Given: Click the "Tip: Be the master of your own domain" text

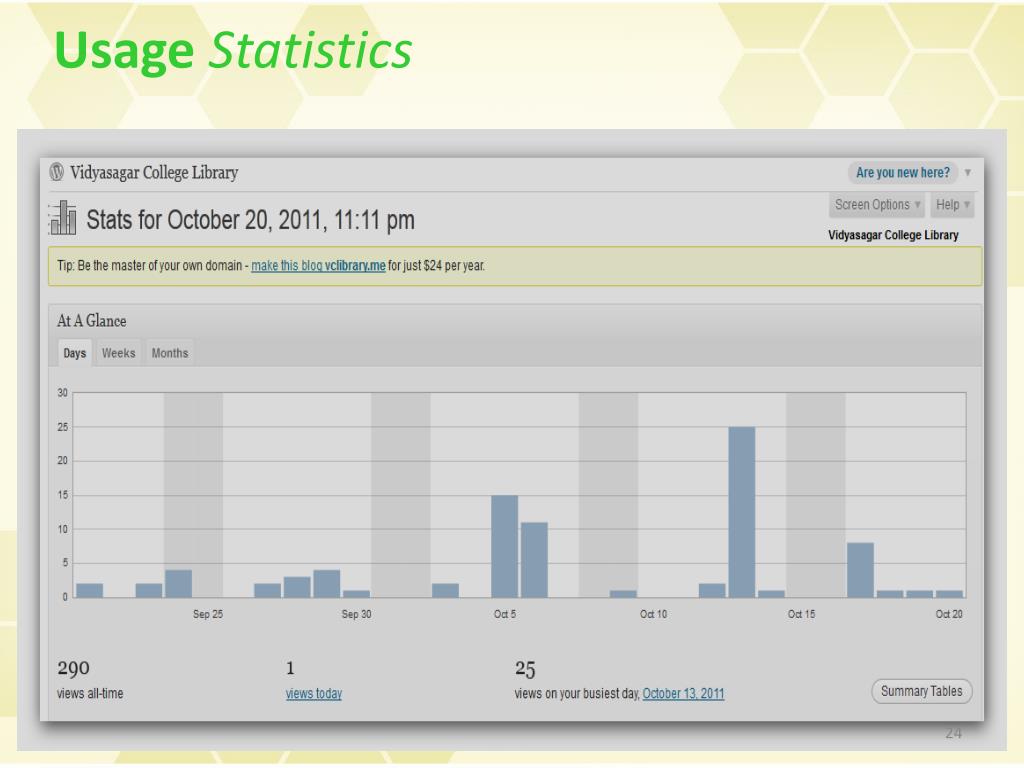Looking at the screenshot, I should 149,266.
